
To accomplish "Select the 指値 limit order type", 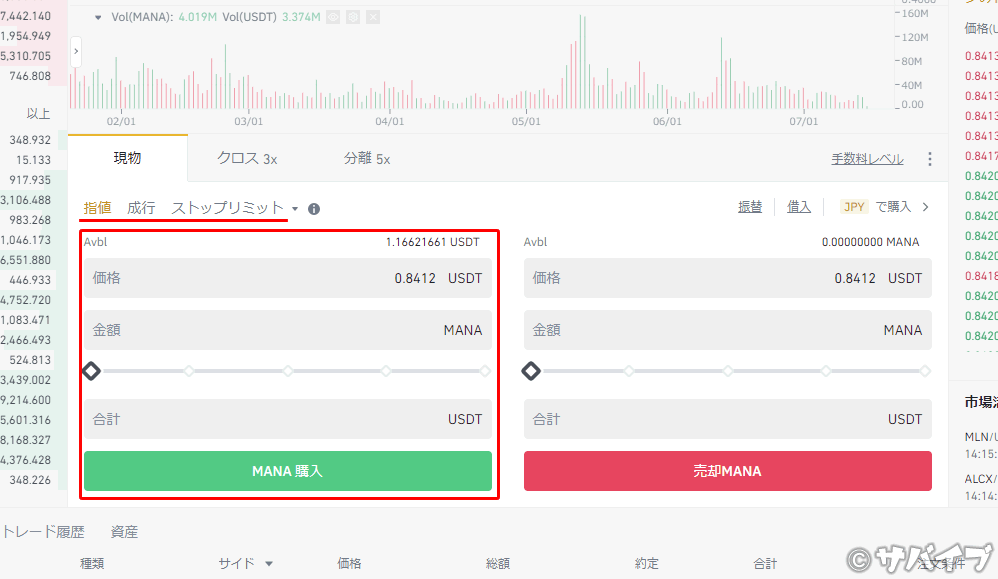I will click(97, 207).
